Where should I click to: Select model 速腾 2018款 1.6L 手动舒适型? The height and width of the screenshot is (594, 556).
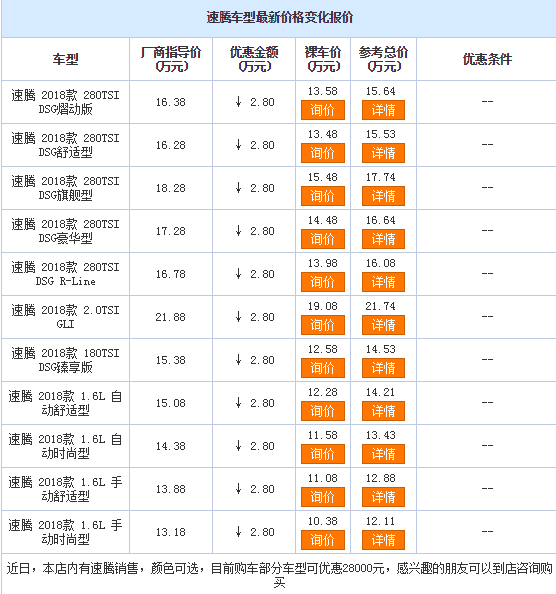[x=66, y=489]
